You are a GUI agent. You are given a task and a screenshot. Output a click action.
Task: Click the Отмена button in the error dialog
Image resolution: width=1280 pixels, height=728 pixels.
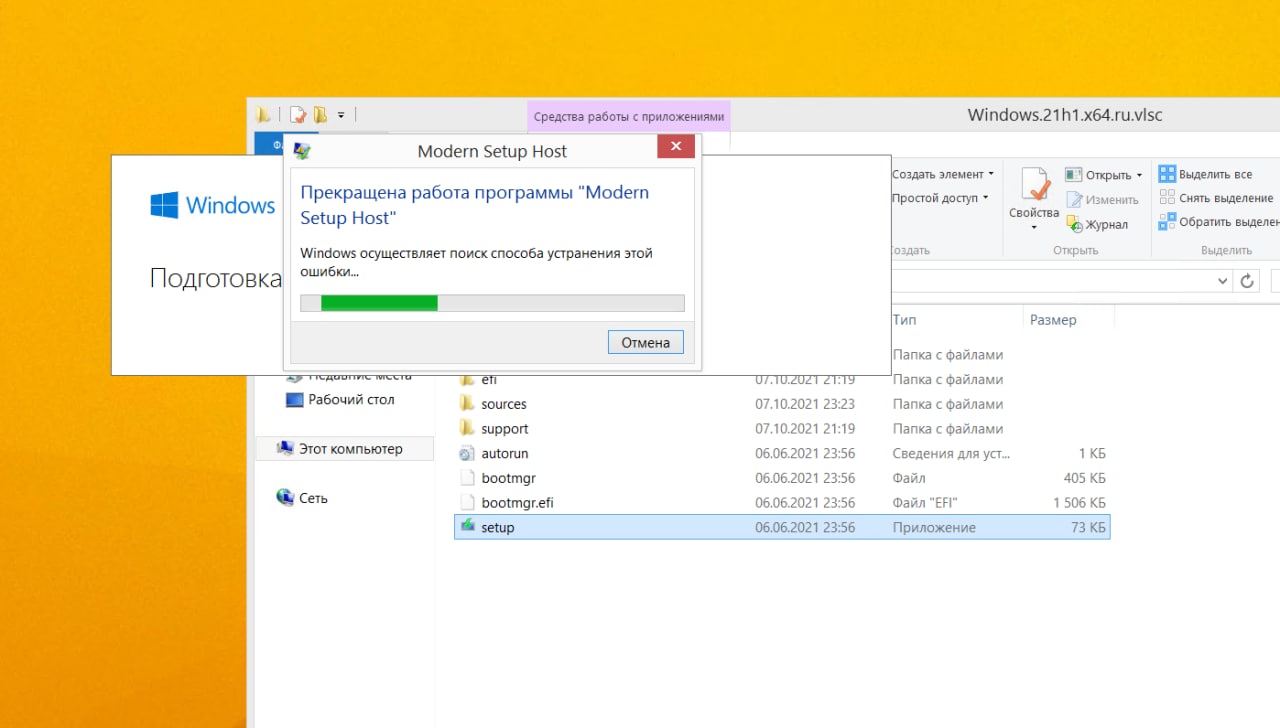pyautogui.click(x=645, y=342)
